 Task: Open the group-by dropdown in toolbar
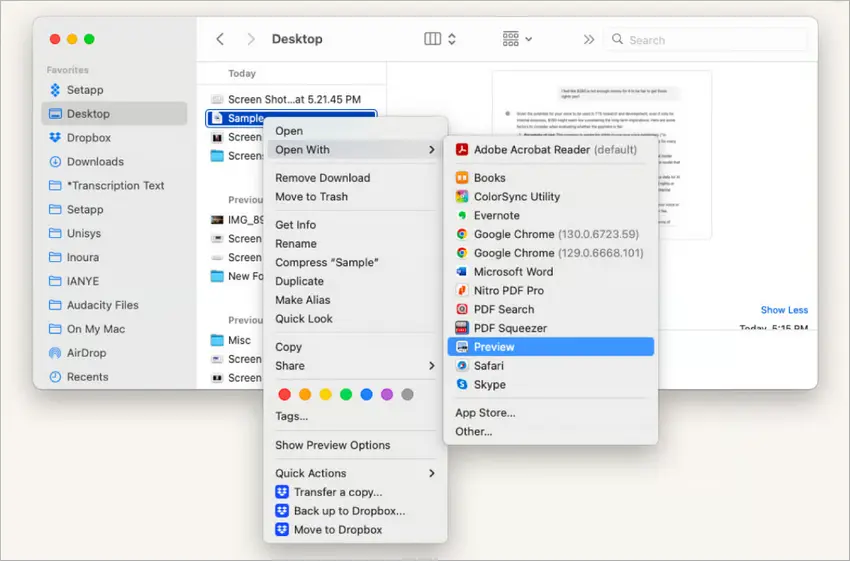517,39
